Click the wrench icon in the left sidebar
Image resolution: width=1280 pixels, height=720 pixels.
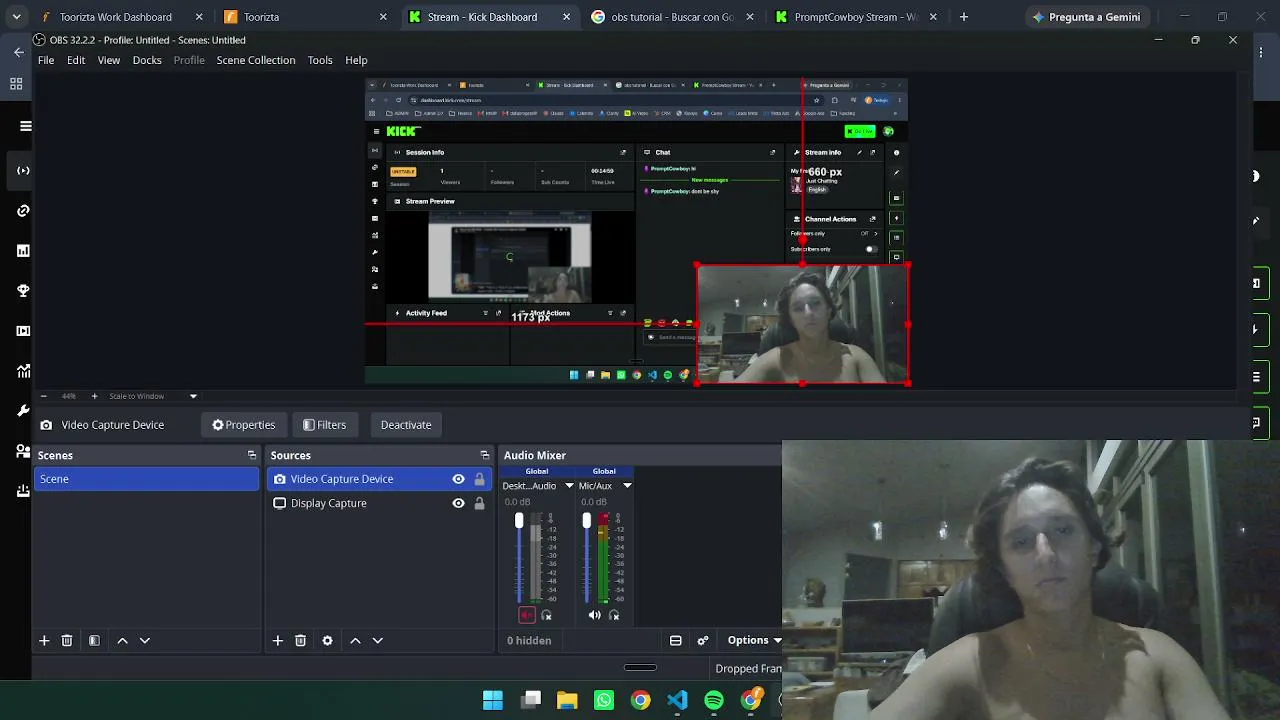23,410
